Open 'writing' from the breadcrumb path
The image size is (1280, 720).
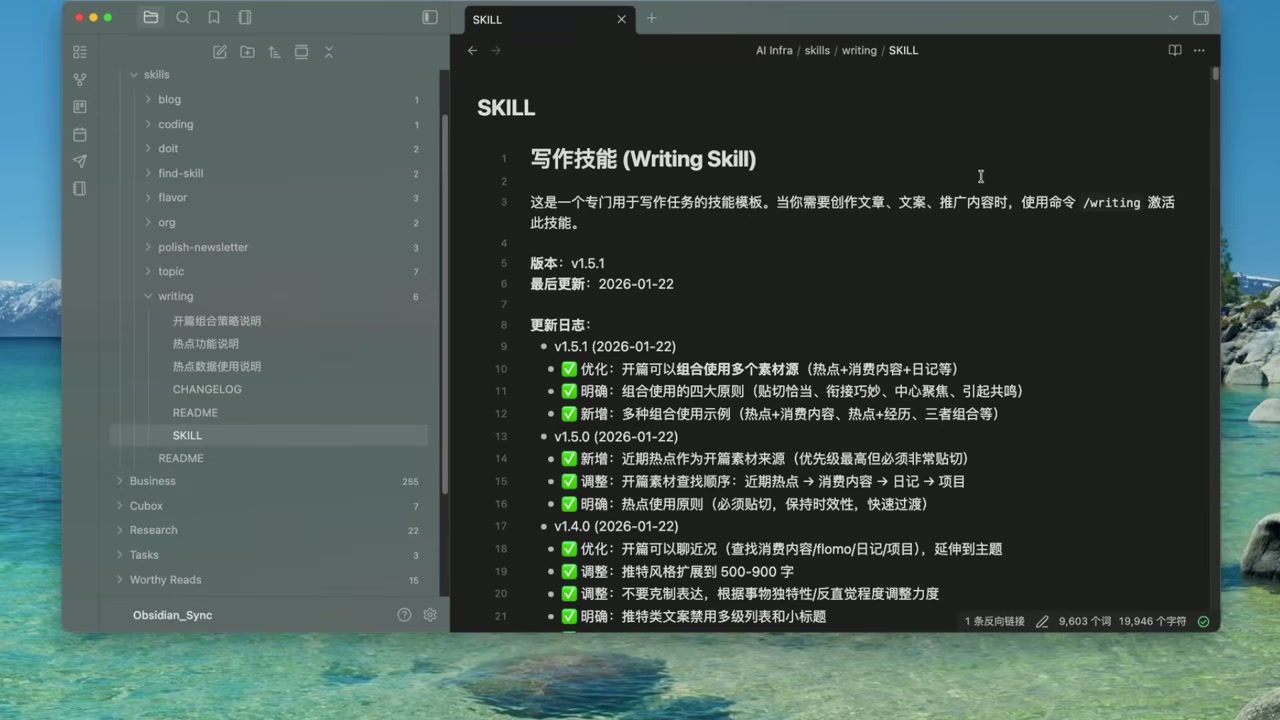pyautogui.click(x=859, y=50)
